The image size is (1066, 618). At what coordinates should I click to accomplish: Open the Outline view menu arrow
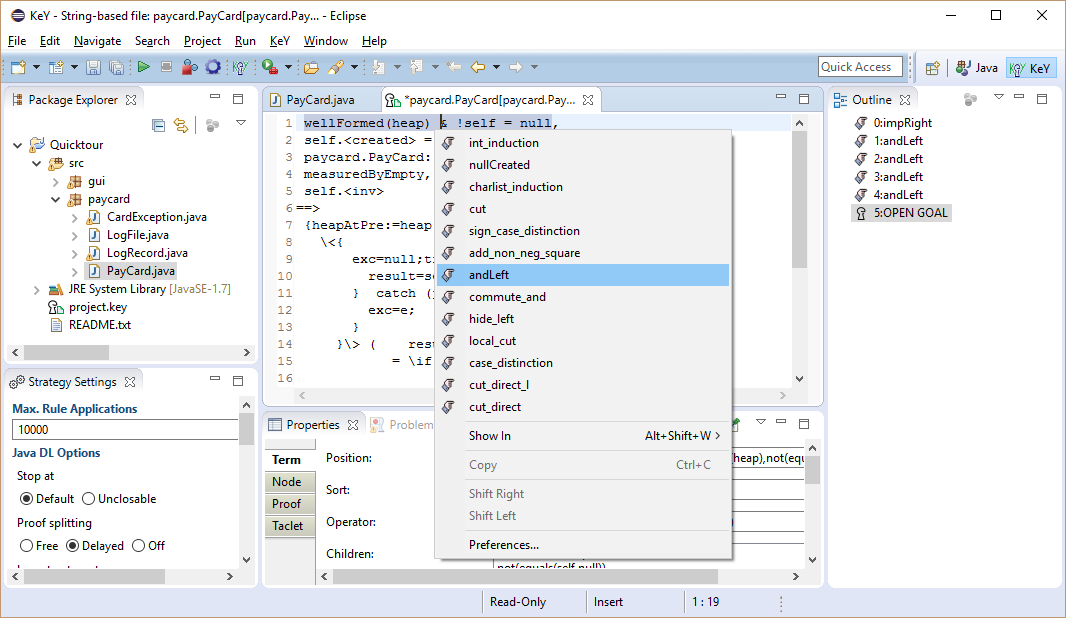(x=999, y=97)
